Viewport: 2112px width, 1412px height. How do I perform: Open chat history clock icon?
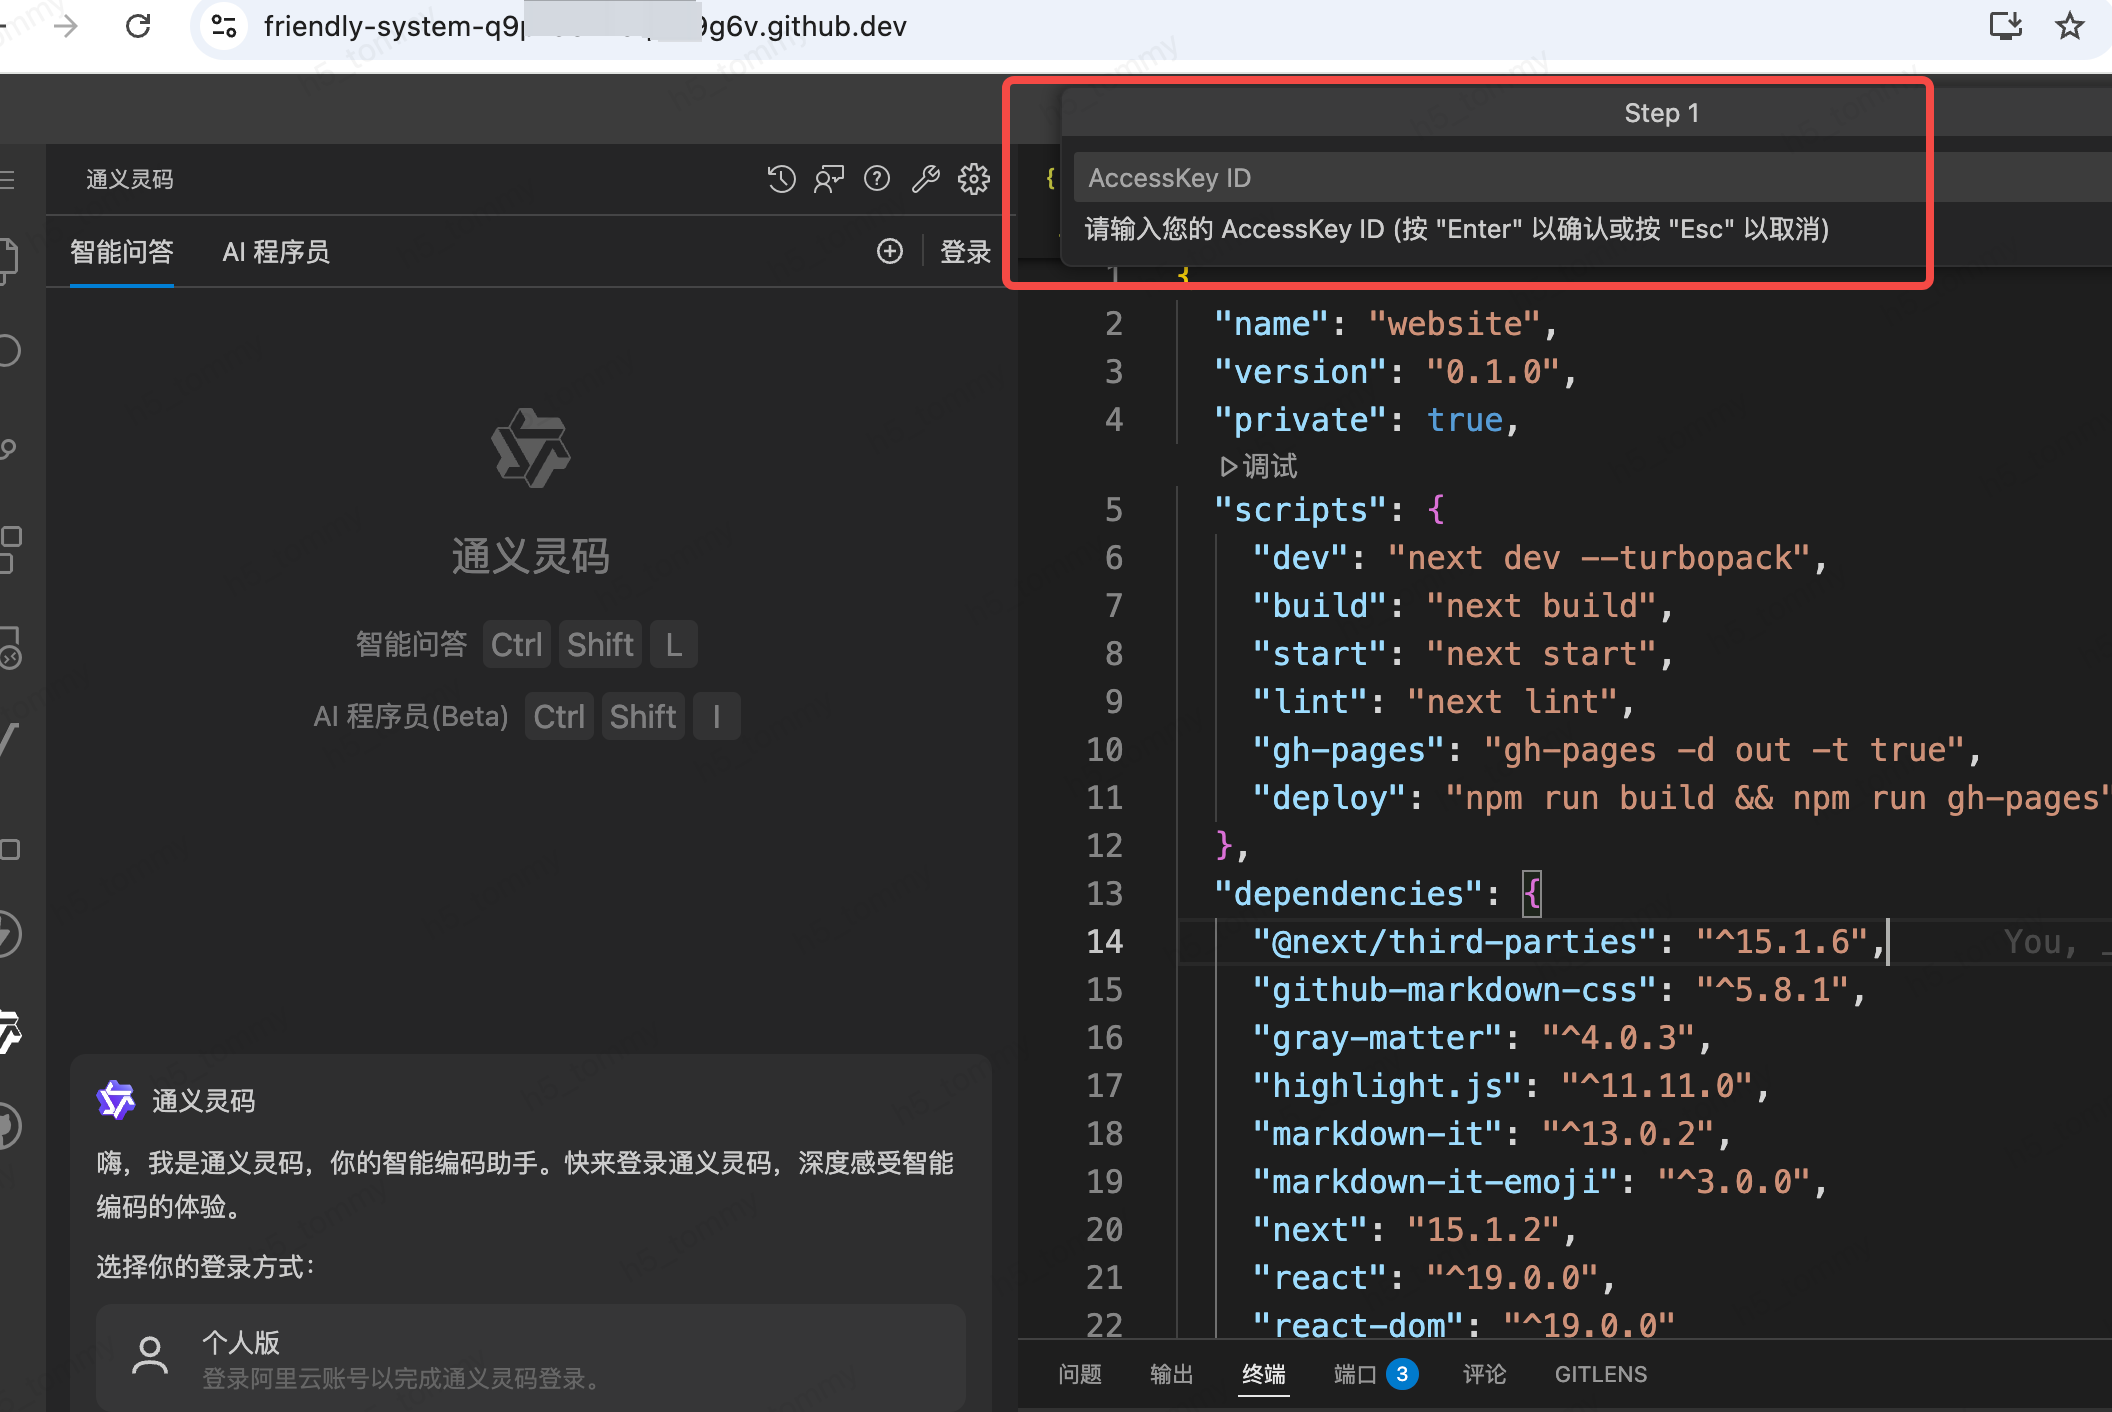tap(781, 179)
